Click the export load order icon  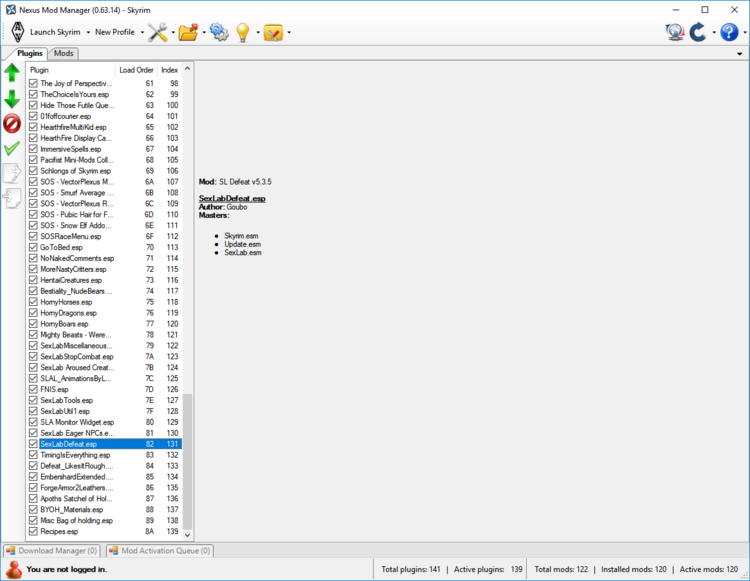[x=12, y=173]
